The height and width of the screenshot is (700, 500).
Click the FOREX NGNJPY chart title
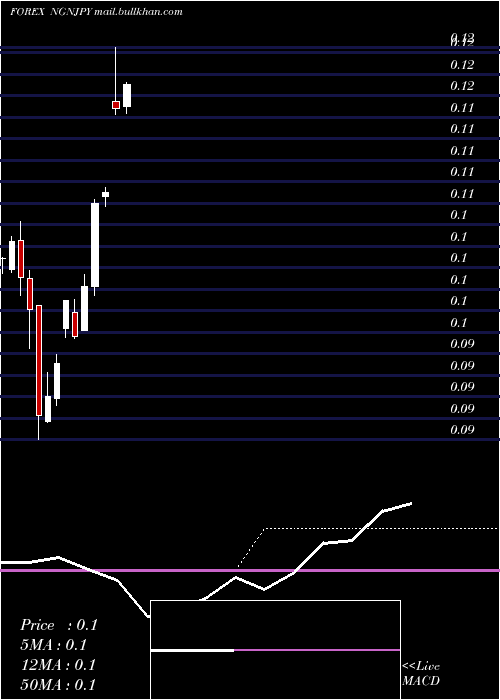pyautogui.click(x=51, y=12)
